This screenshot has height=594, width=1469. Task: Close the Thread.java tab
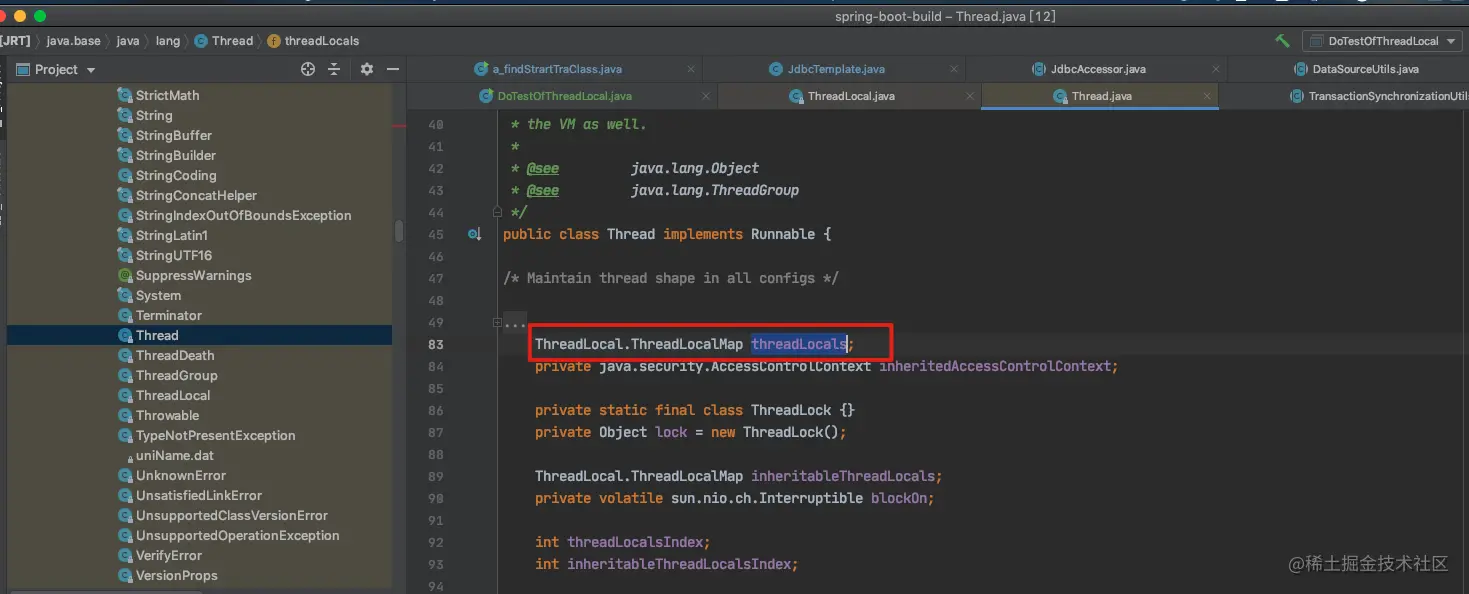coord(1207,96)
